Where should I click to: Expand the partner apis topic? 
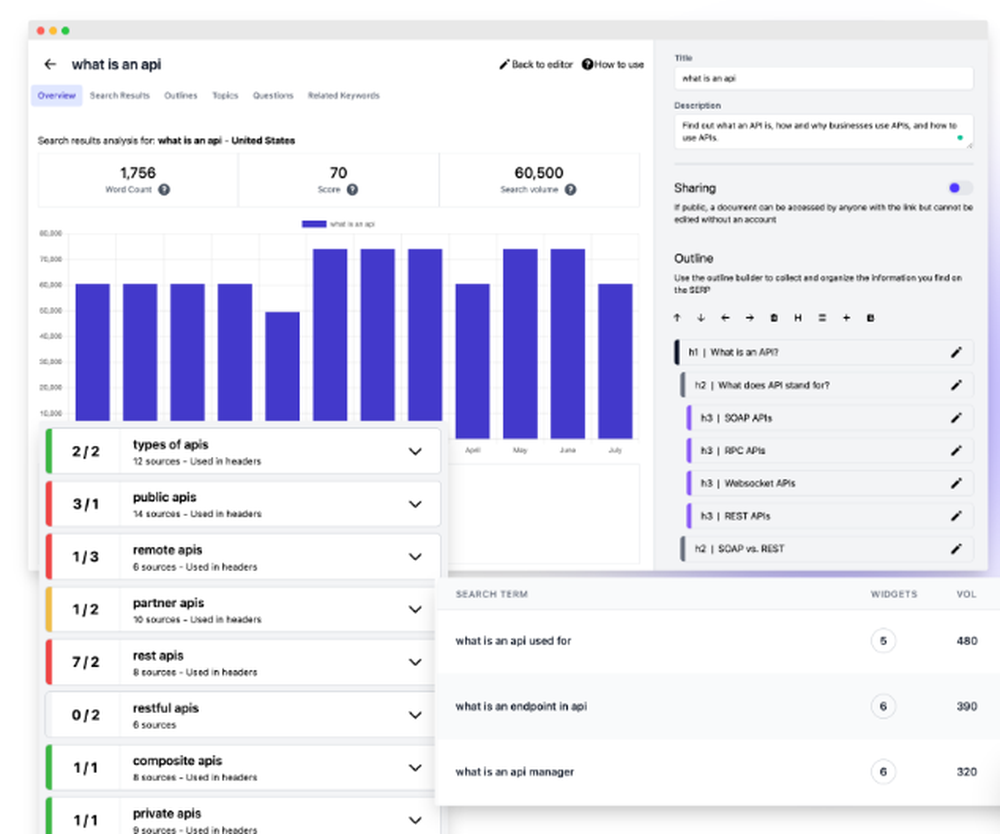pos(415,610)
